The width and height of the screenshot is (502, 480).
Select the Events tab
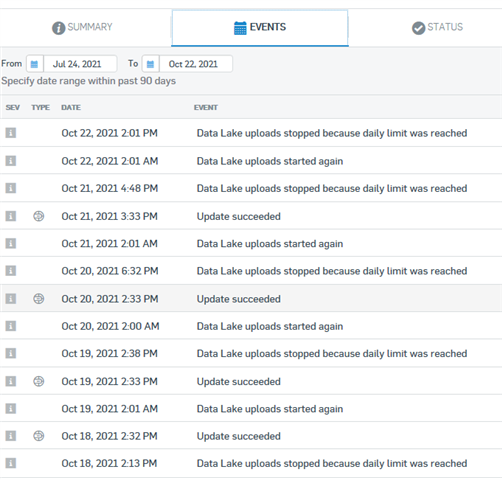pyautogui.click(x=260, y=28)
